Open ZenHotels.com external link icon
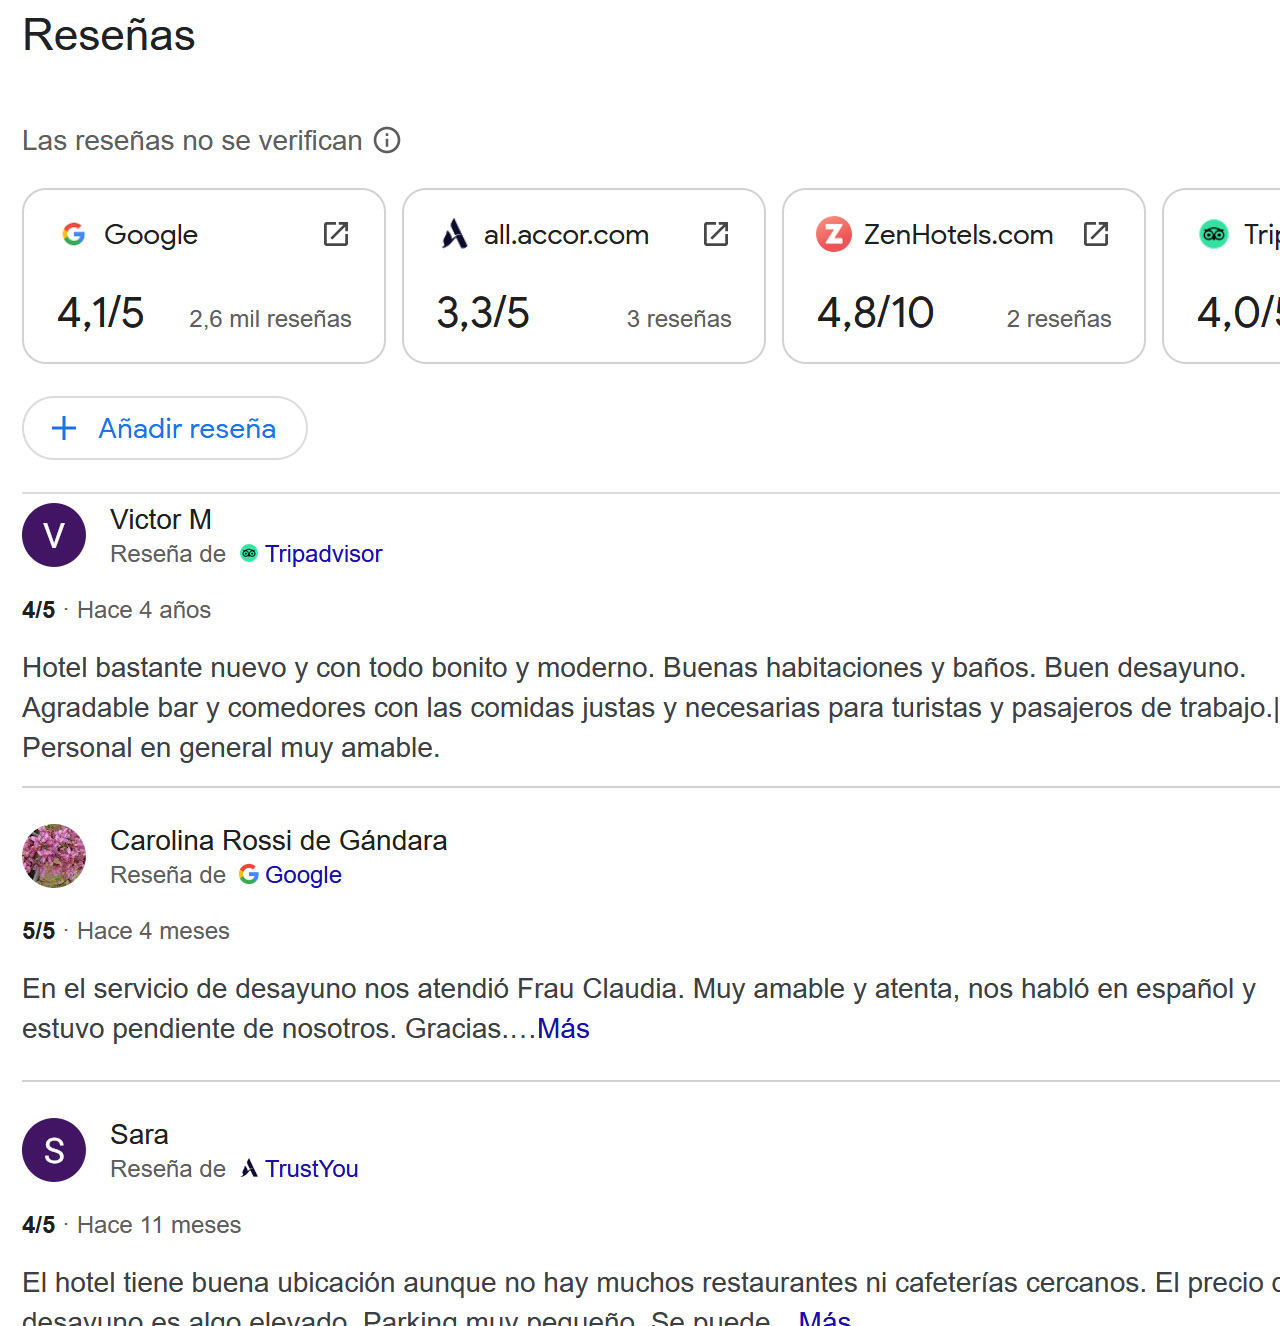This screenshot has width=1280, height=1326. coord(1096,234)
